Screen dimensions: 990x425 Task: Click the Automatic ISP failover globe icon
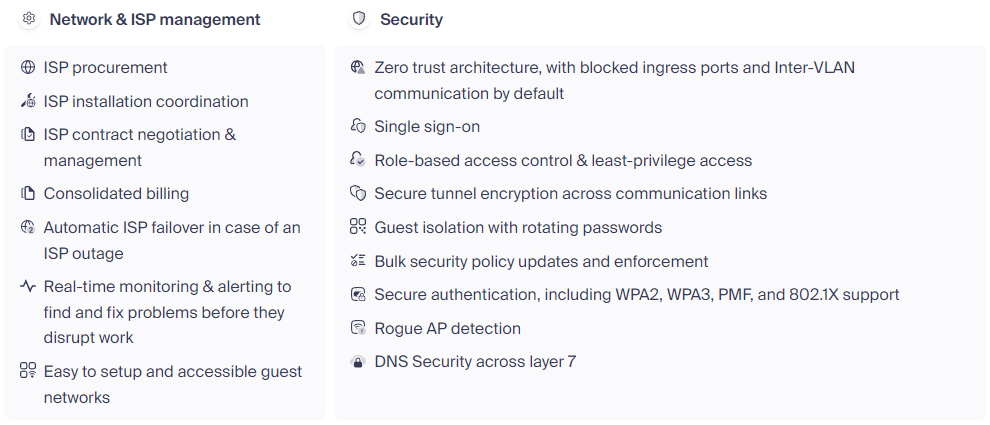click(28, 227)
